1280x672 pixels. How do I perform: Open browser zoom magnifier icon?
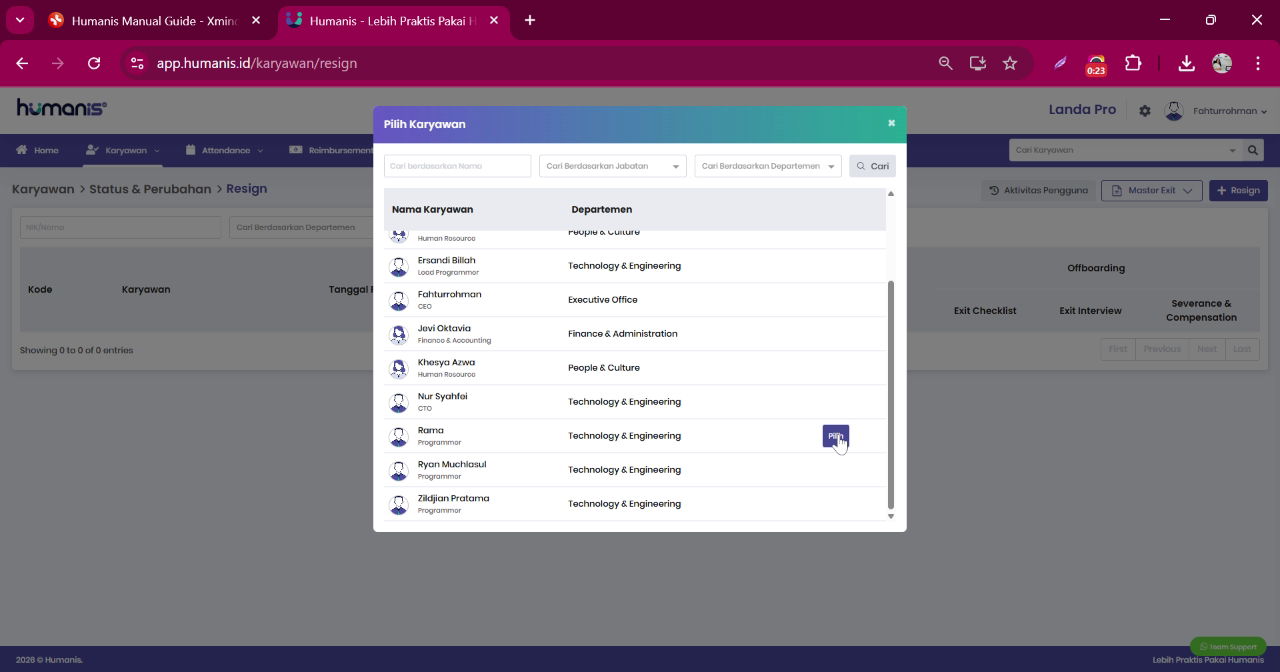click(945, 63)
